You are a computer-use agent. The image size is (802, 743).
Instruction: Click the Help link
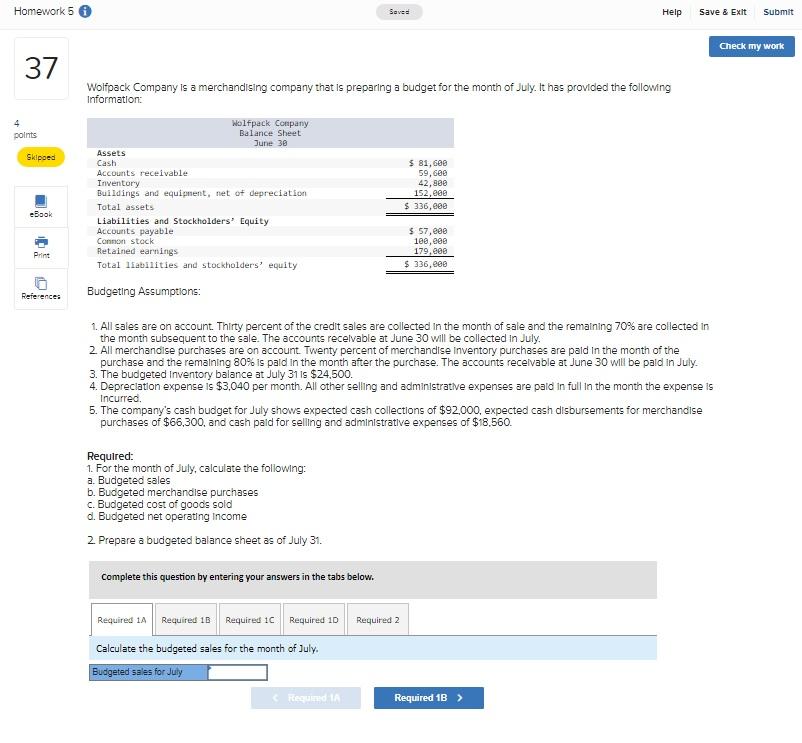672,12
